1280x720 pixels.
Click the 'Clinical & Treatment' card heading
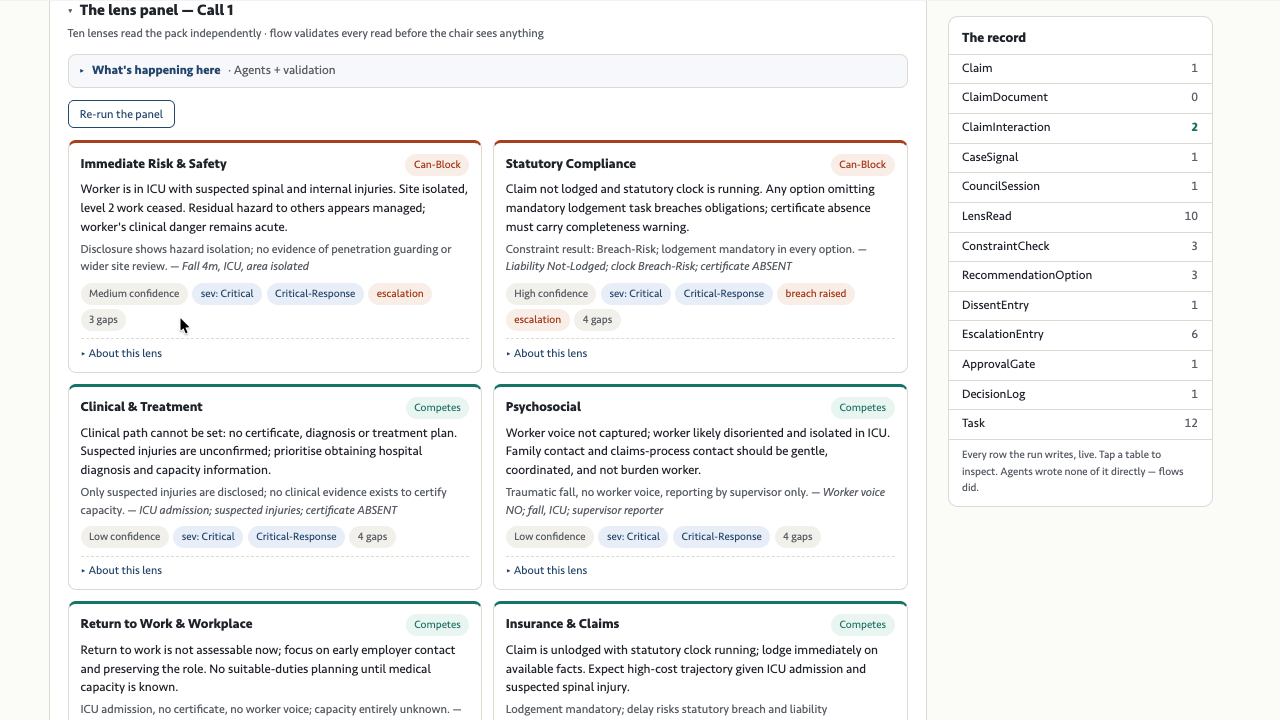pyautogui.click(x=142, y=407)
